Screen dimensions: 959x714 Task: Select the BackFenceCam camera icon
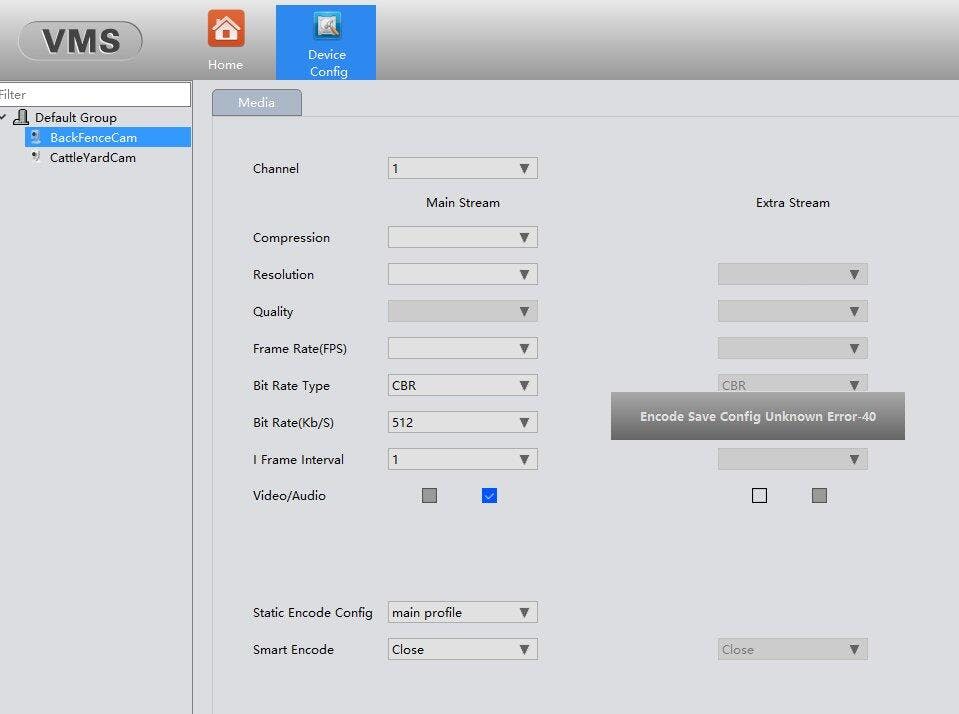[x=35, y=137]
